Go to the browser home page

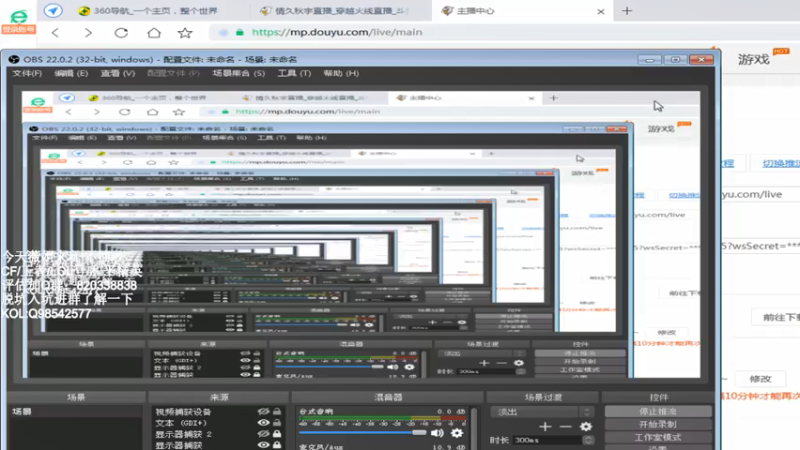(154, 33)
